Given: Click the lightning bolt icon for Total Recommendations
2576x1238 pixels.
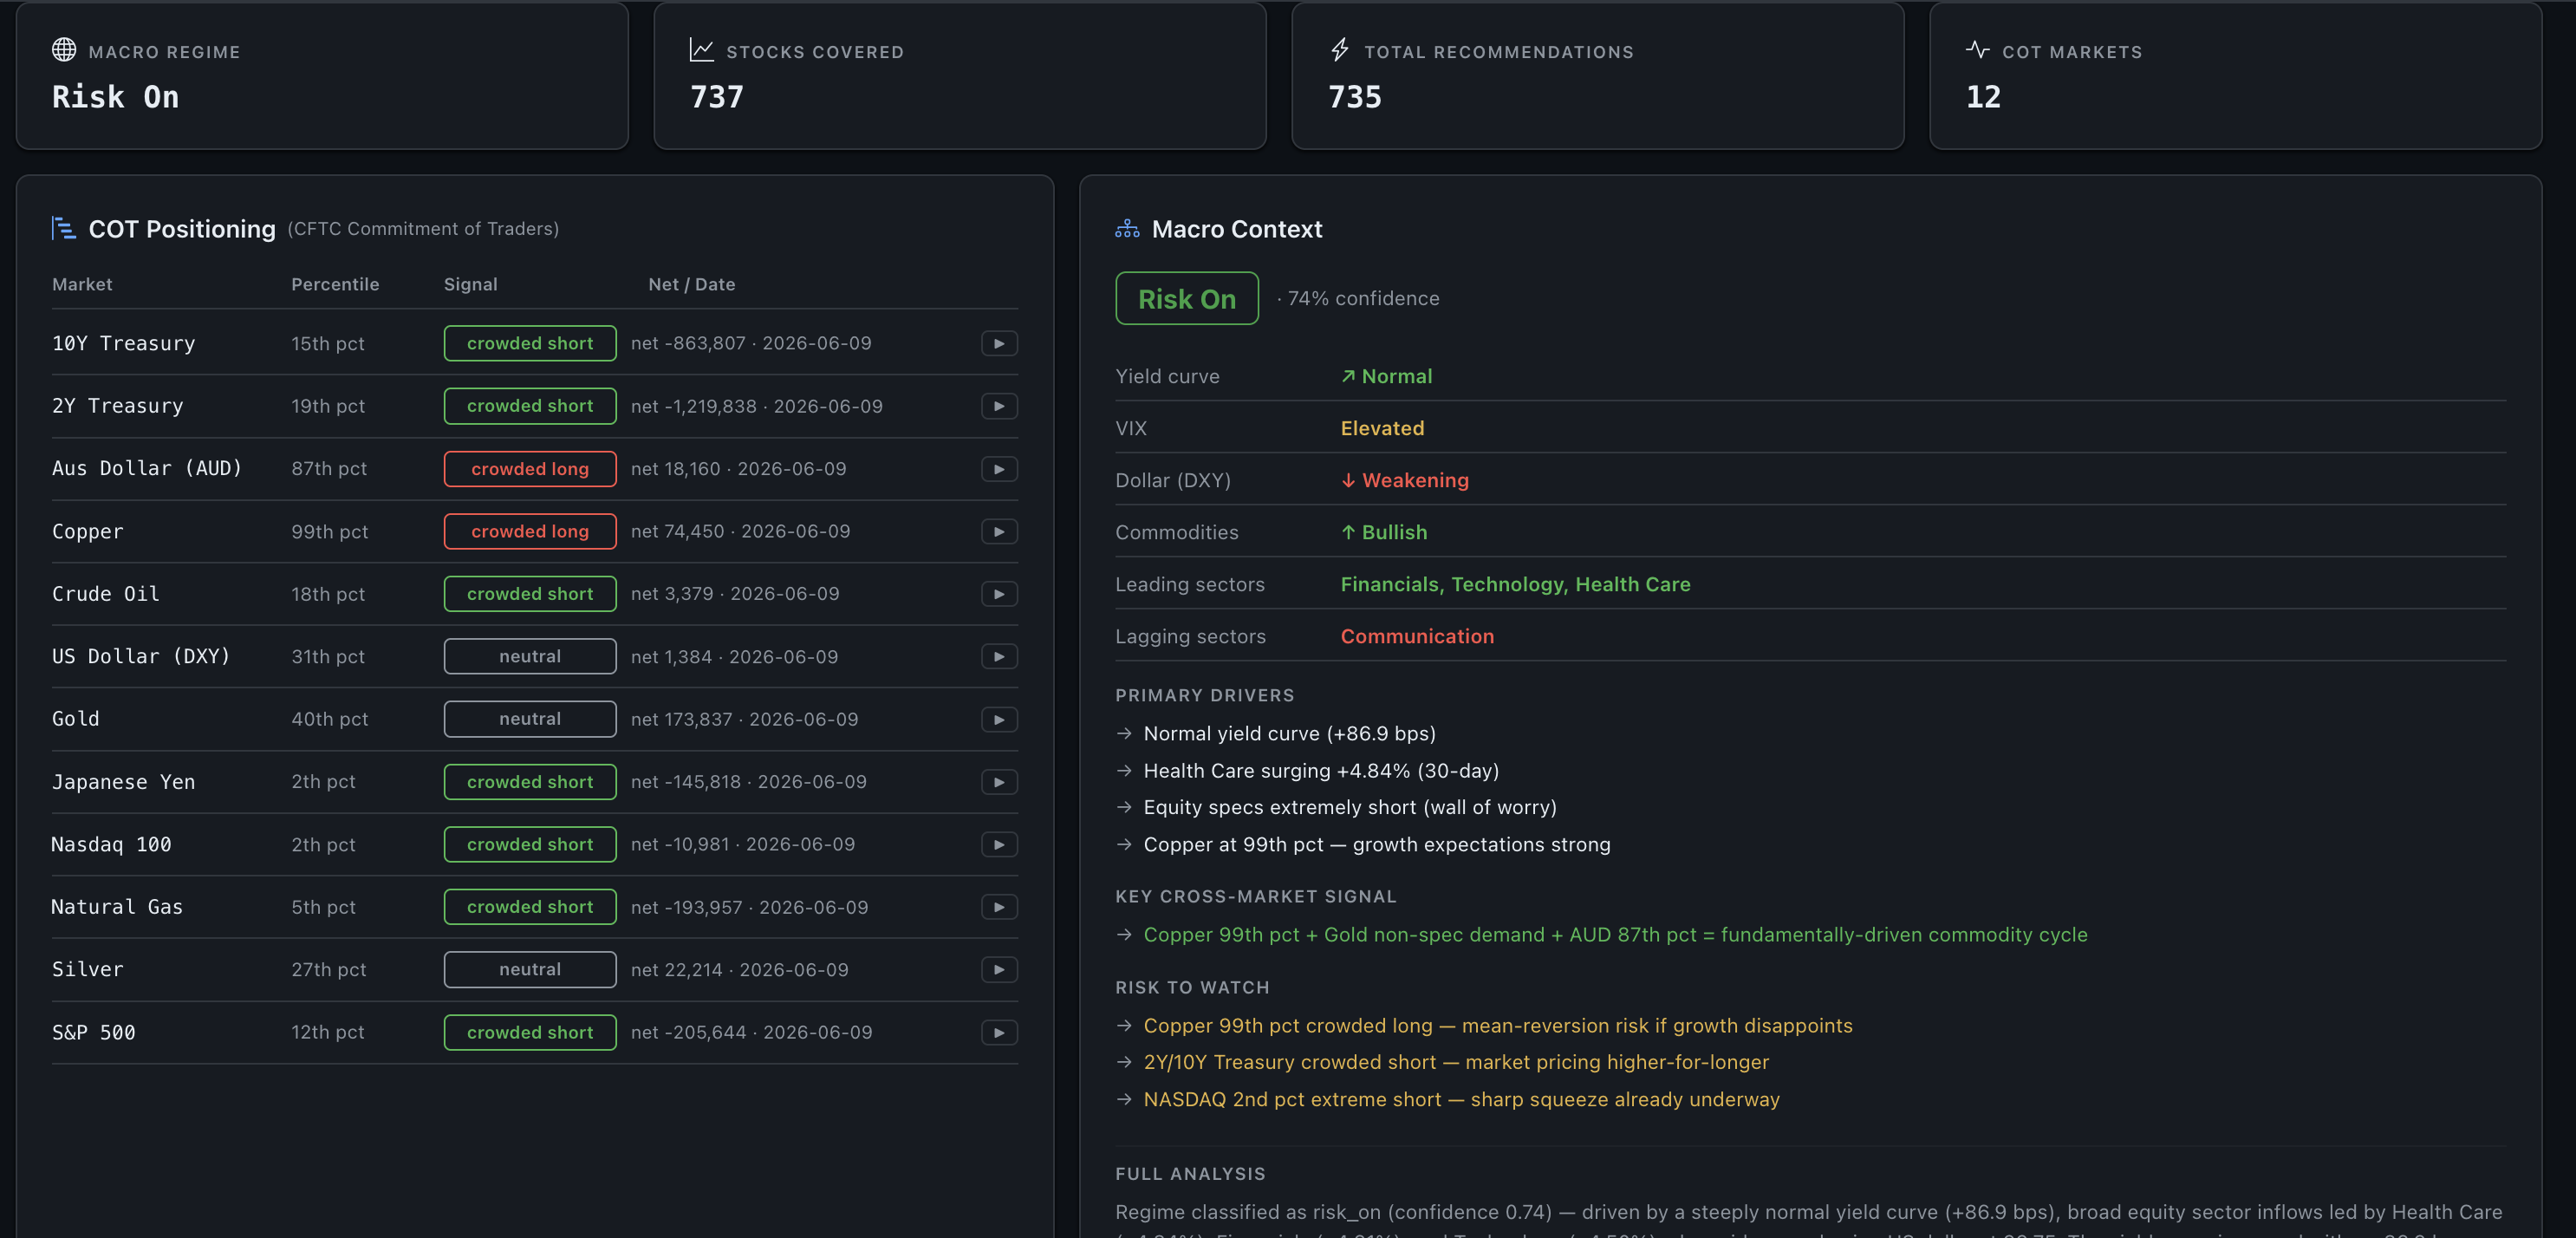Looking at the screenshot, I should pos(1340,50).
